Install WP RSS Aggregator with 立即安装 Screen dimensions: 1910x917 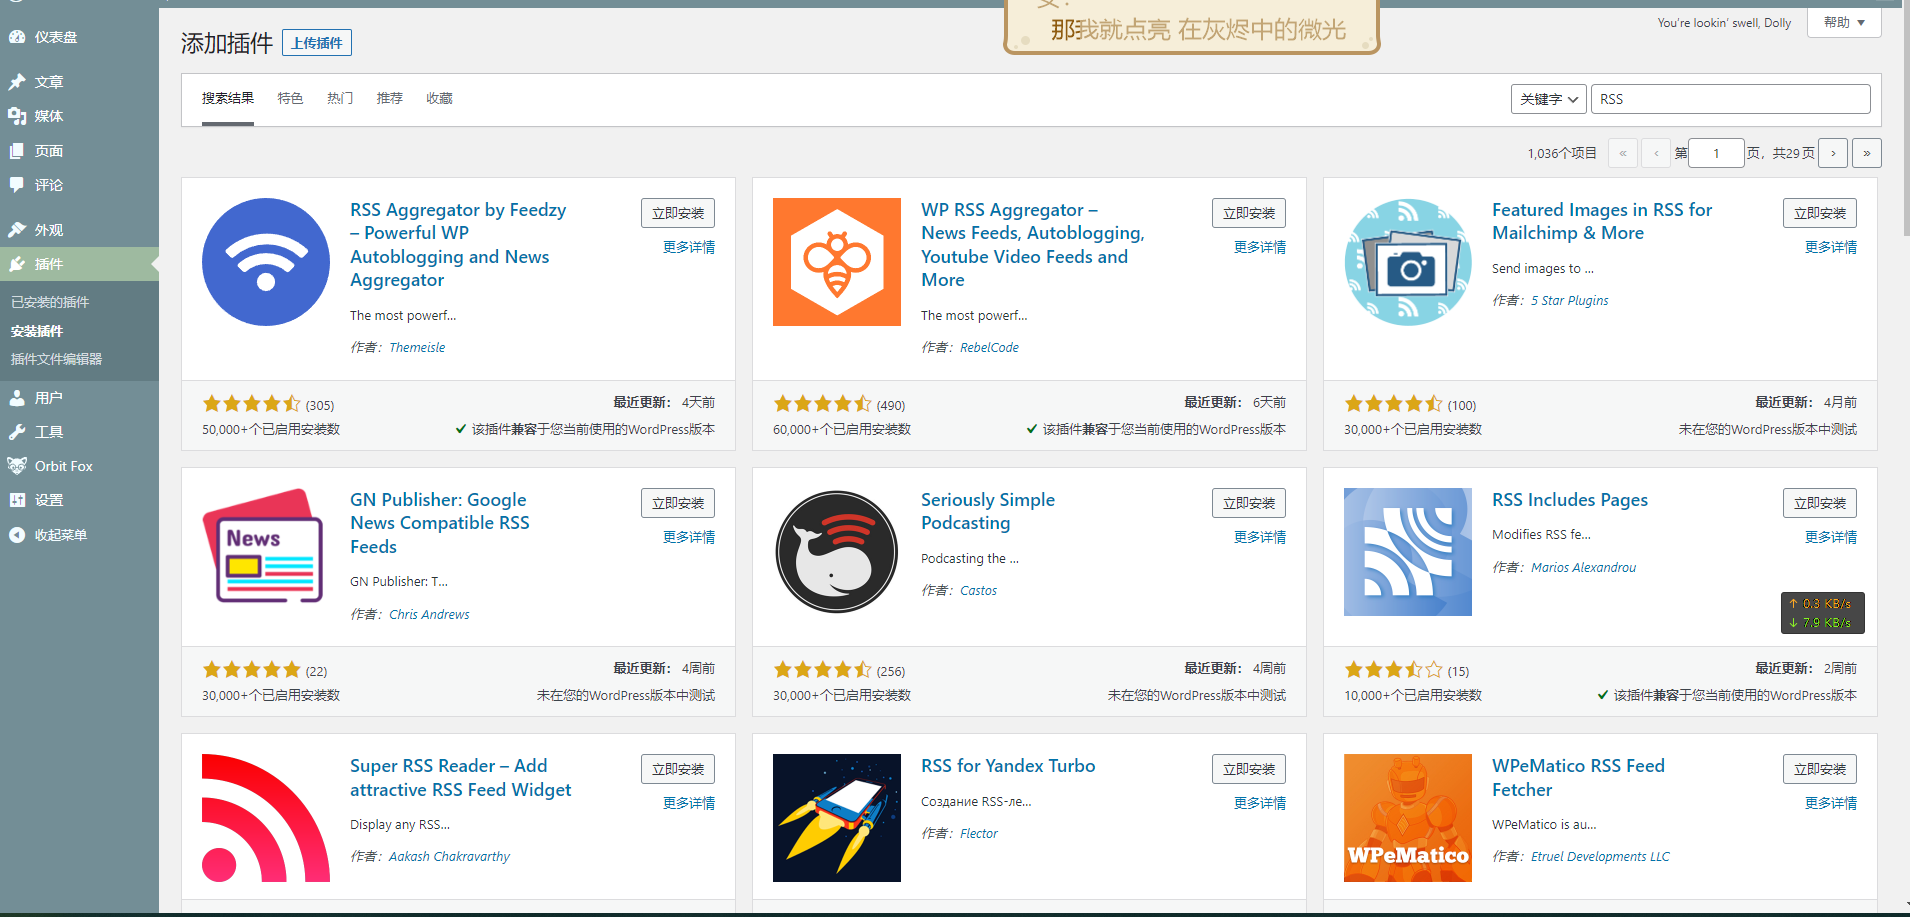coord(1249,213)
